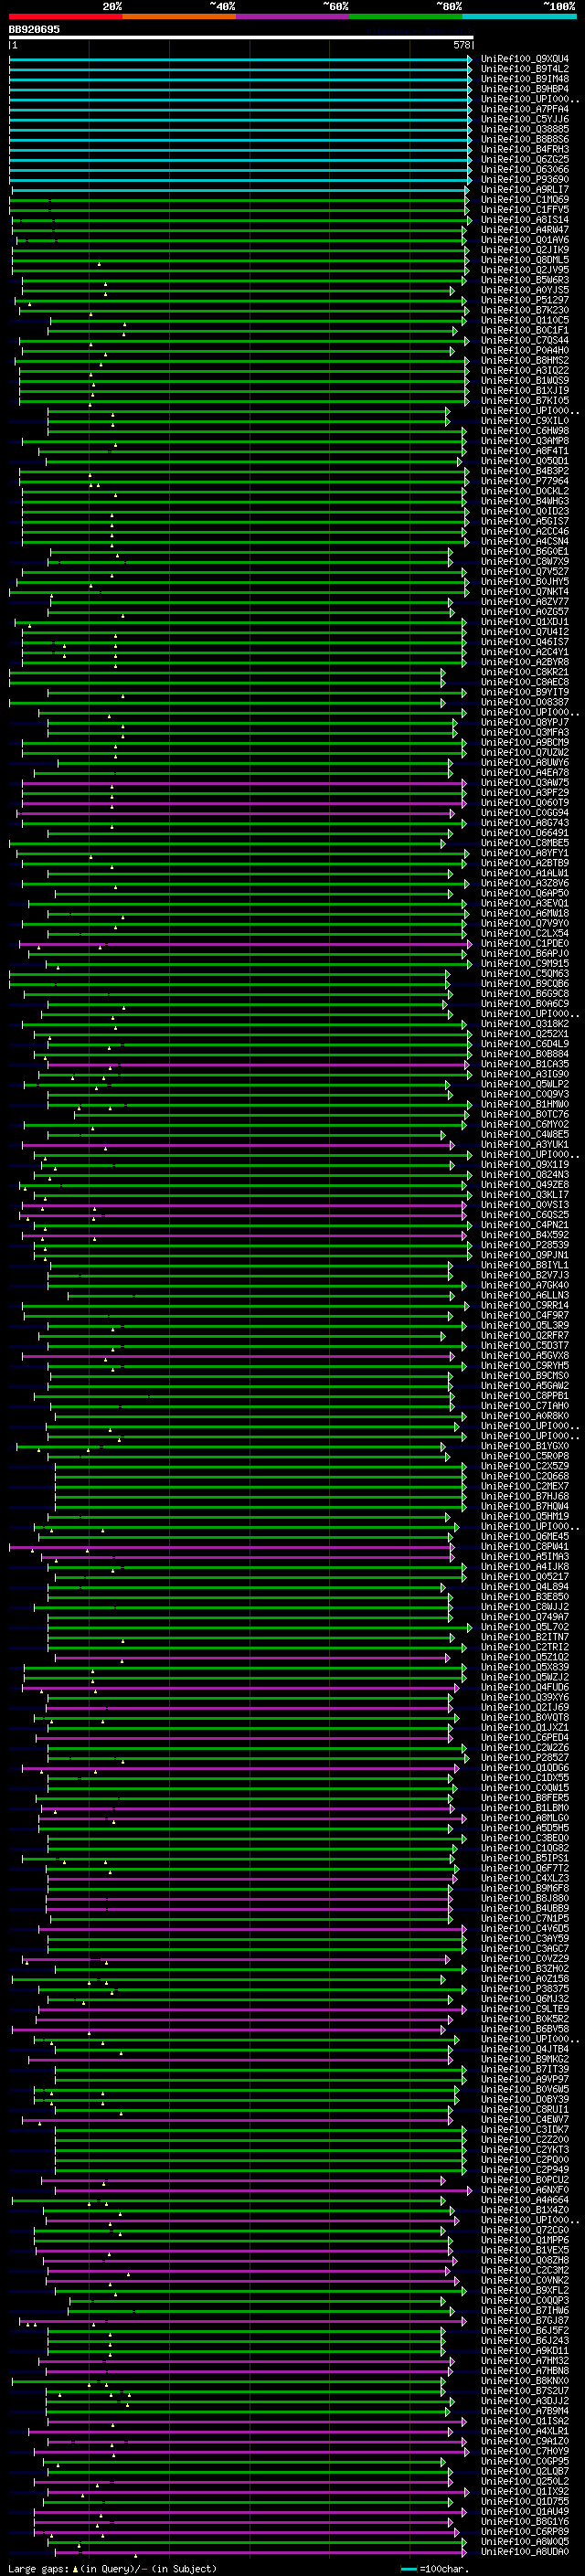Select the UniRef100_C4PN21 label
Screen dimensions: 585x2576
(524, 1224)
